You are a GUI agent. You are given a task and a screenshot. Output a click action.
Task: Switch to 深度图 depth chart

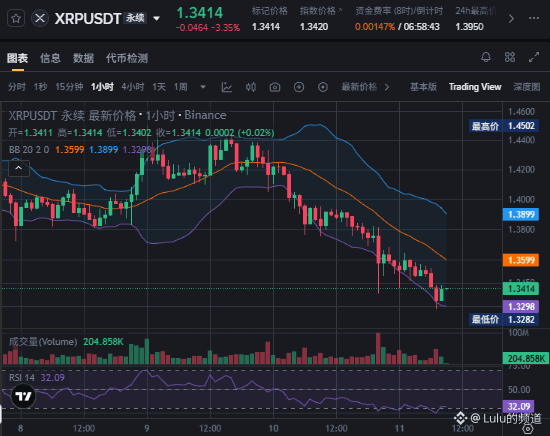[x=526, y=87]
